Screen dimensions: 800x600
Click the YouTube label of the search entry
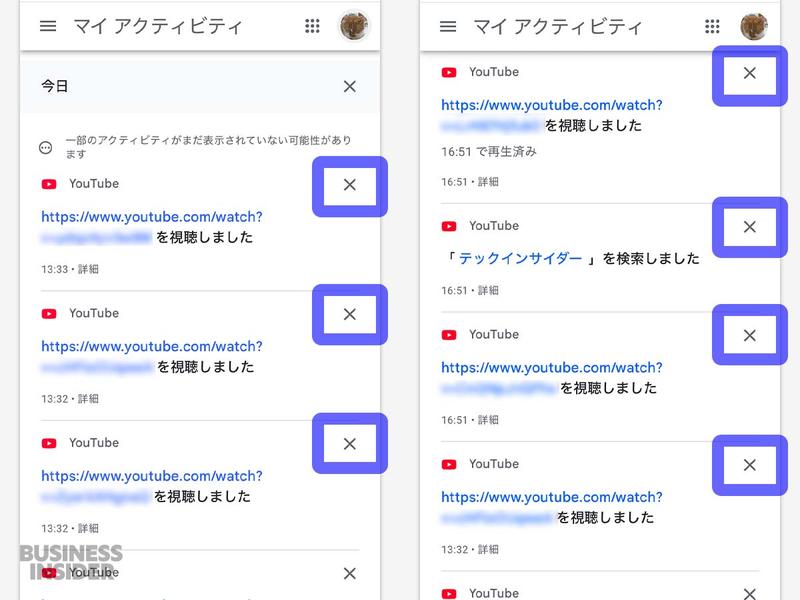coord(494,226)
